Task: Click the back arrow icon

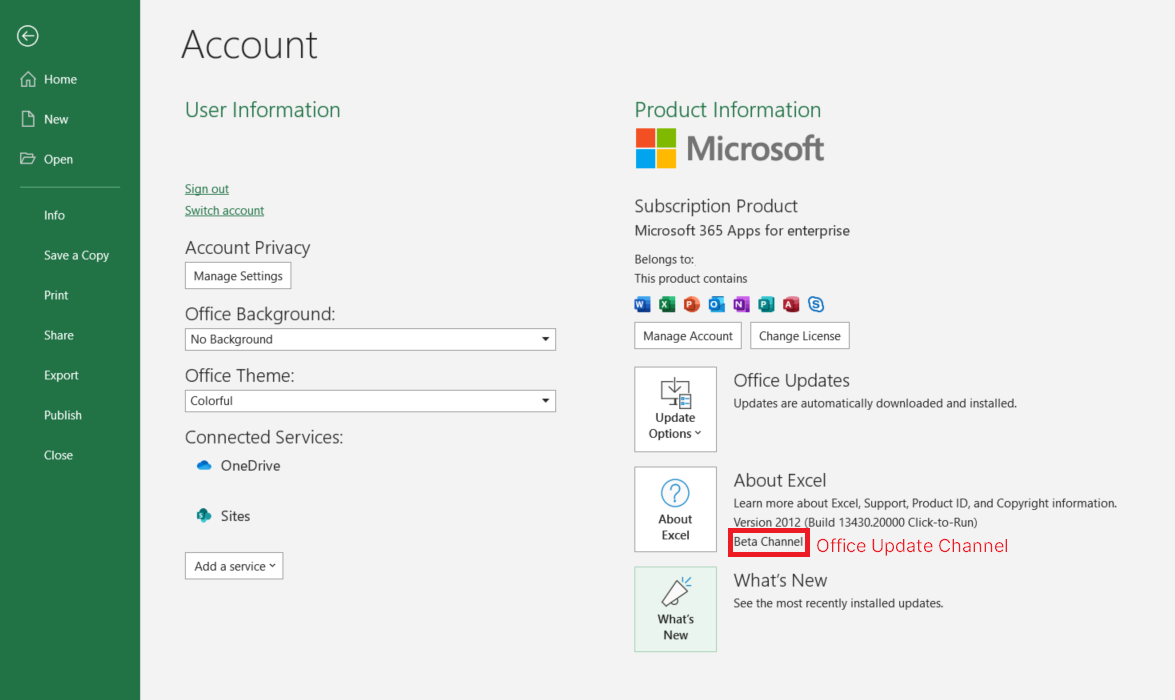Action: click(28, 36)
